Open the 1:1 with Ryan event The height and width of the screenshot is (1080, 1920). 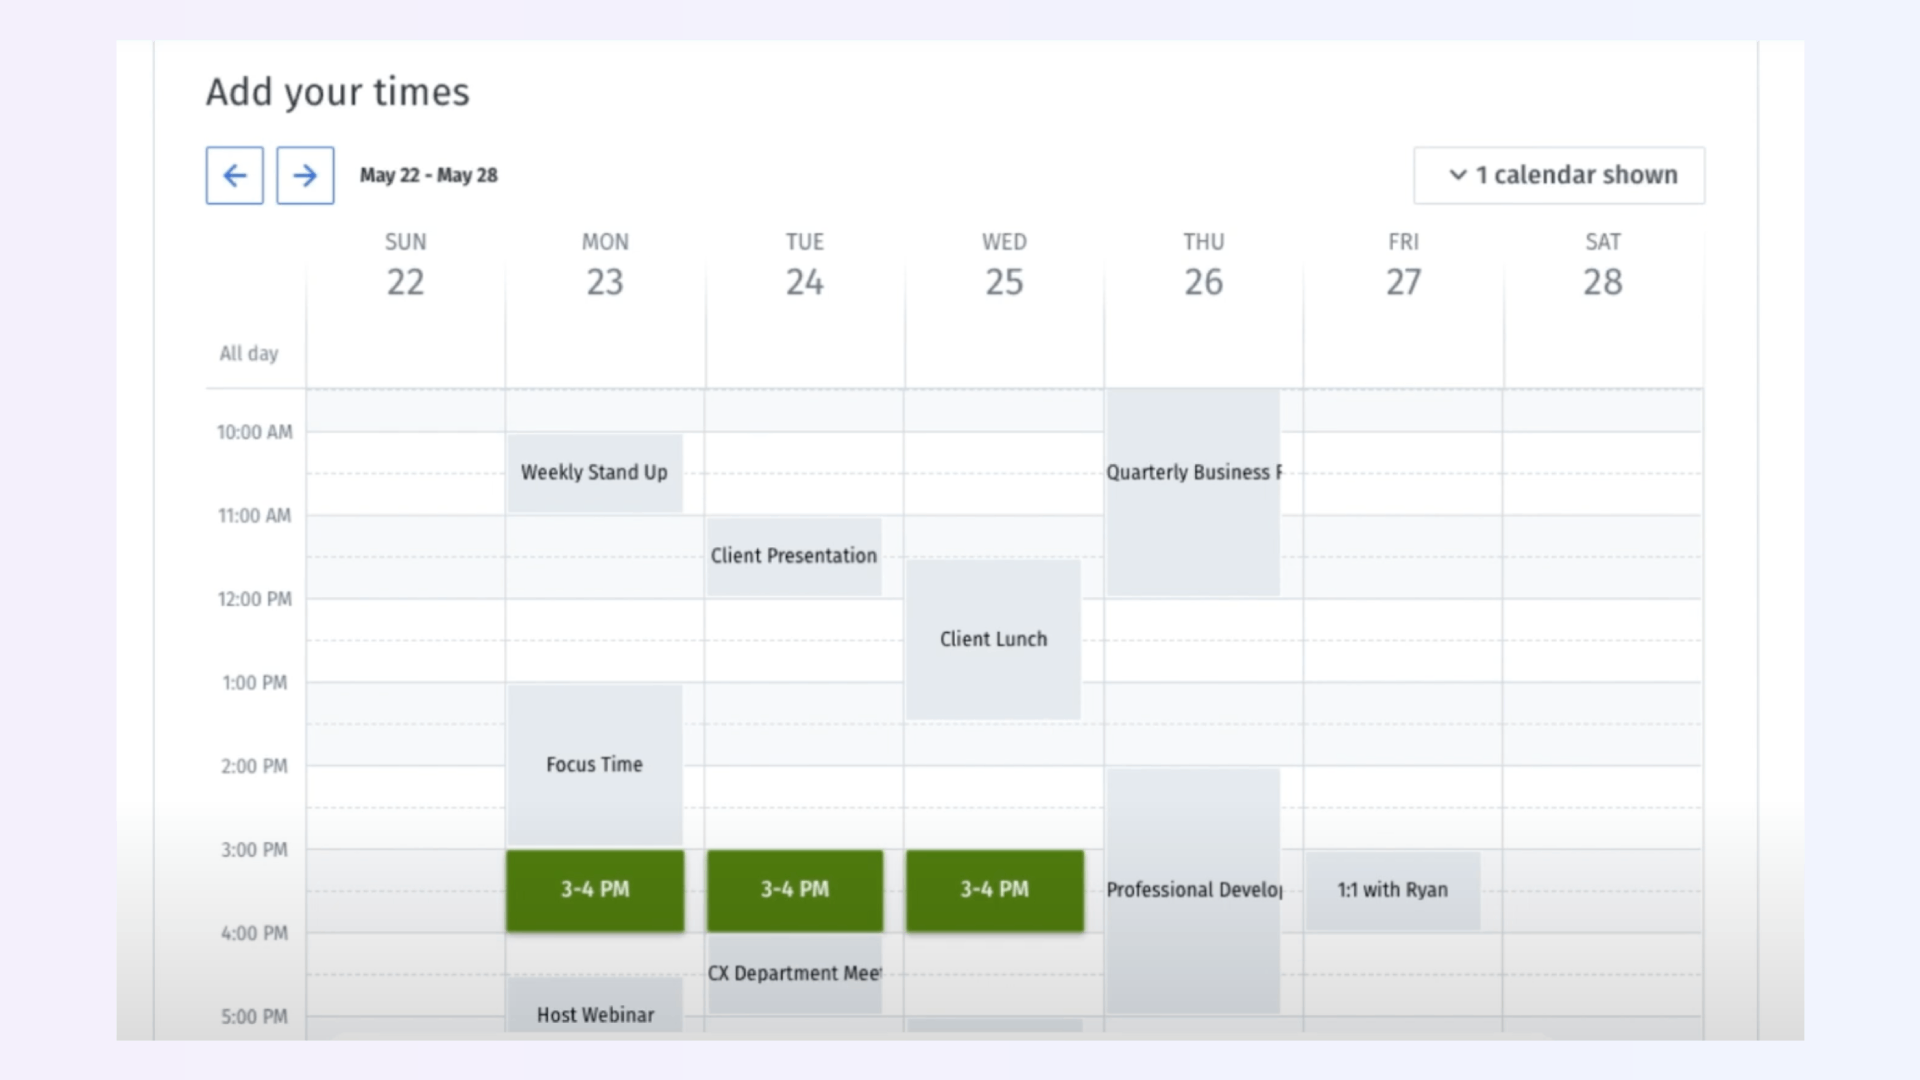tap(1392, 890)
